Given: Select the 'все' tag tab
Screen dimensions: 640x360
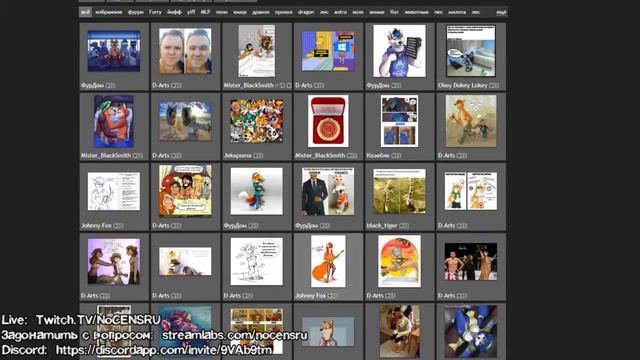Looking at the screenshot, I should (x=85, y=12).
